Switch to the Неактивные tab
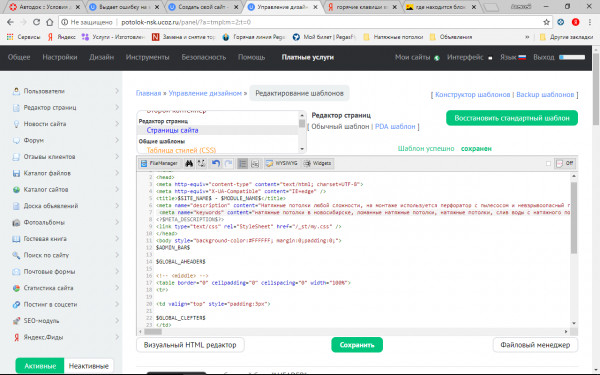 click(x=89, y=366)
